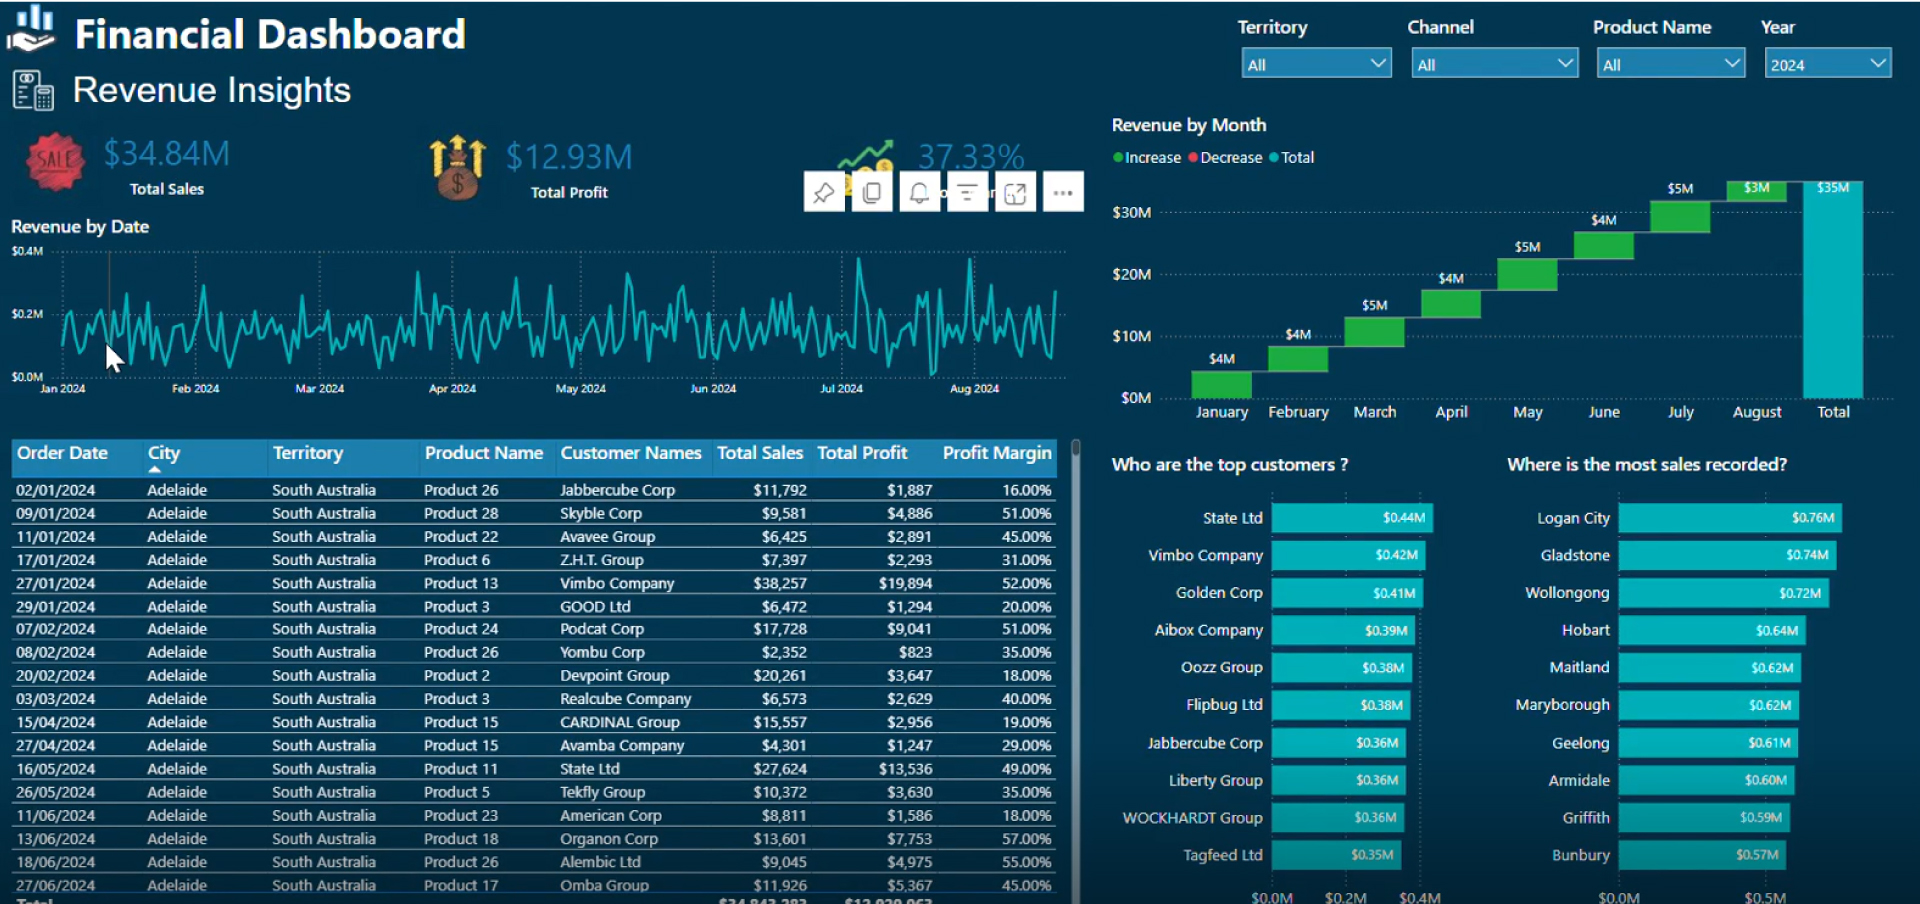Toggle the Total legend item
1920x904 pixels.
tap(1290, 157)
